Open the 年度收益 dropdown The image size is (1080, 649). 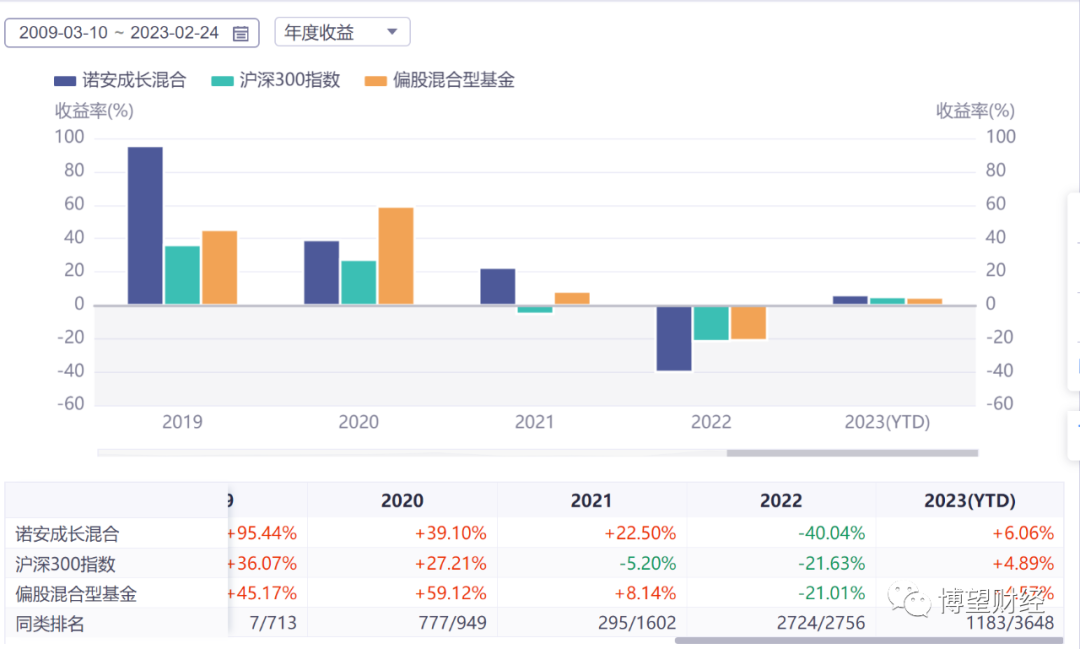tap(342, 32)
